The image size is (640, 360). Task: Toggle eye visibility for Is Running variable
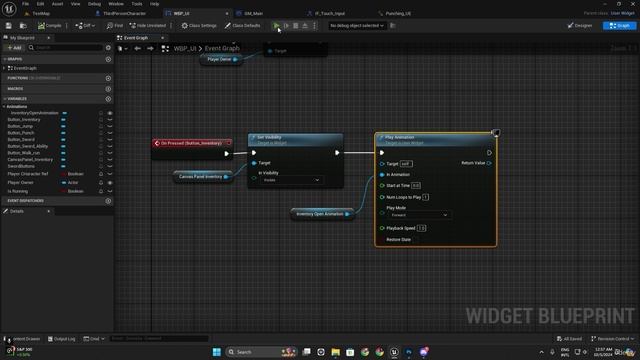(x=110, y=191)
